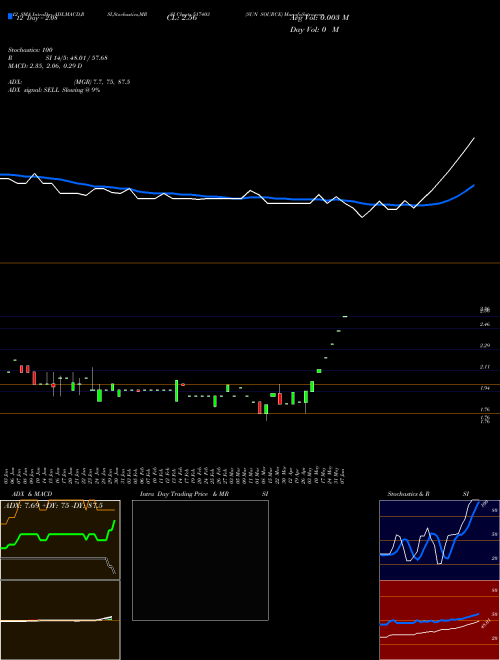This screenshot has height=660, width=500.
Task: Click the end of the white price line
Action: point(474,138)
